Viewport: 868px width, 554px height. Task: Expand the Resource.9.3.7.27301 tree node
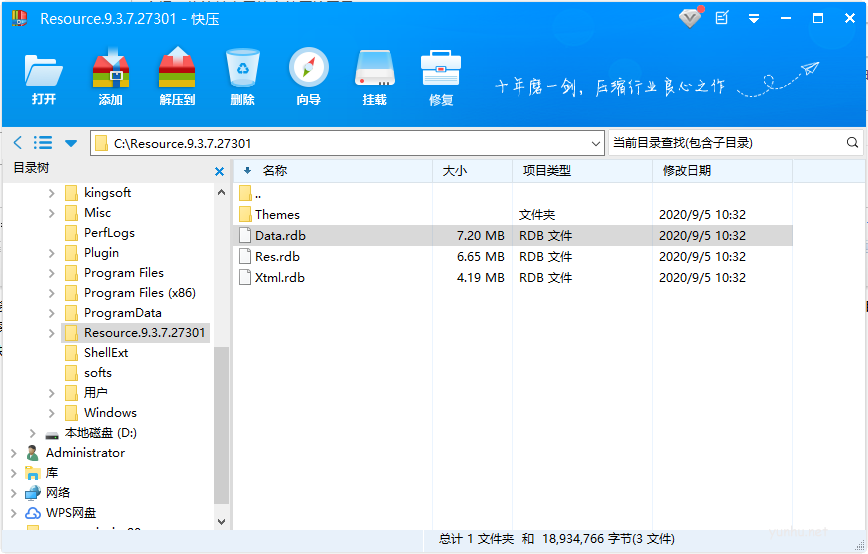point(51,333)
